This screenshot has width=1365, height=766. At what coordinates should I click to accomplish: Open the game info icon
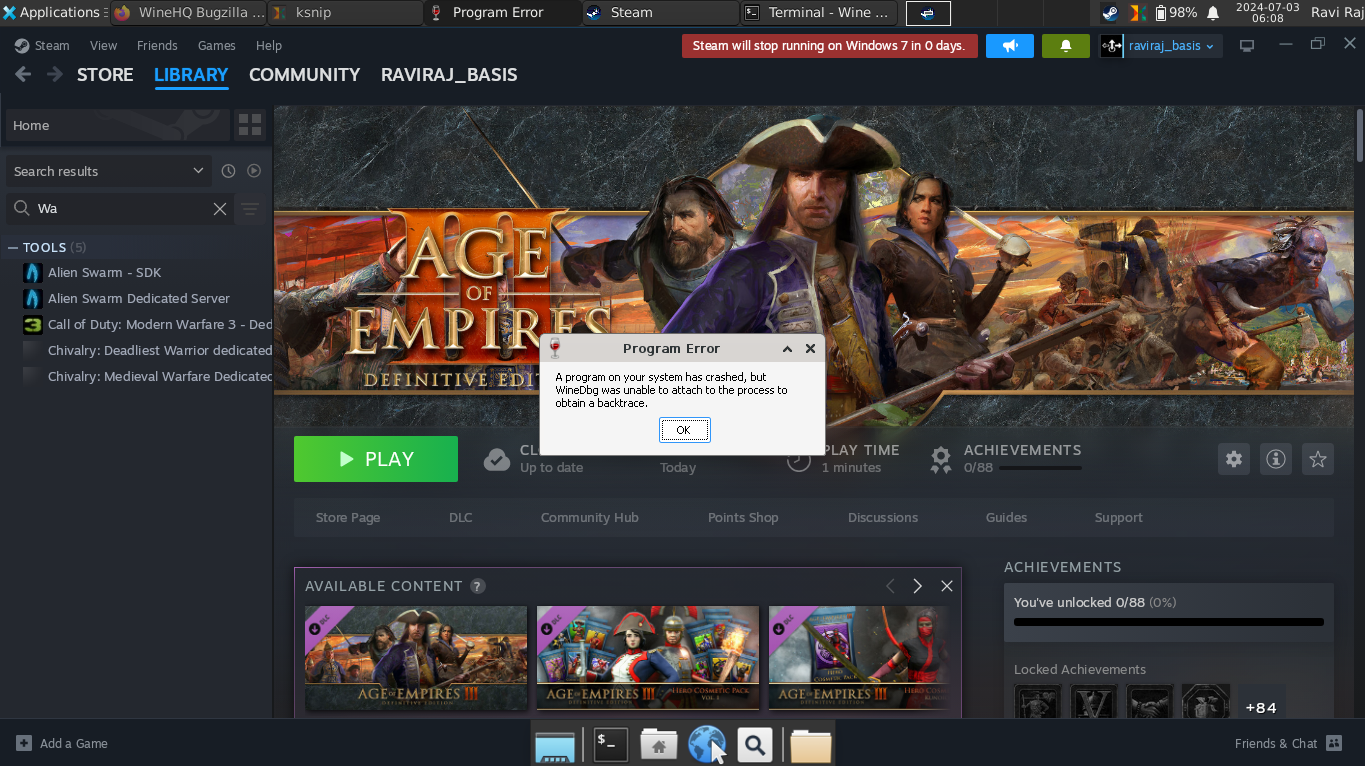[1276, 459]
